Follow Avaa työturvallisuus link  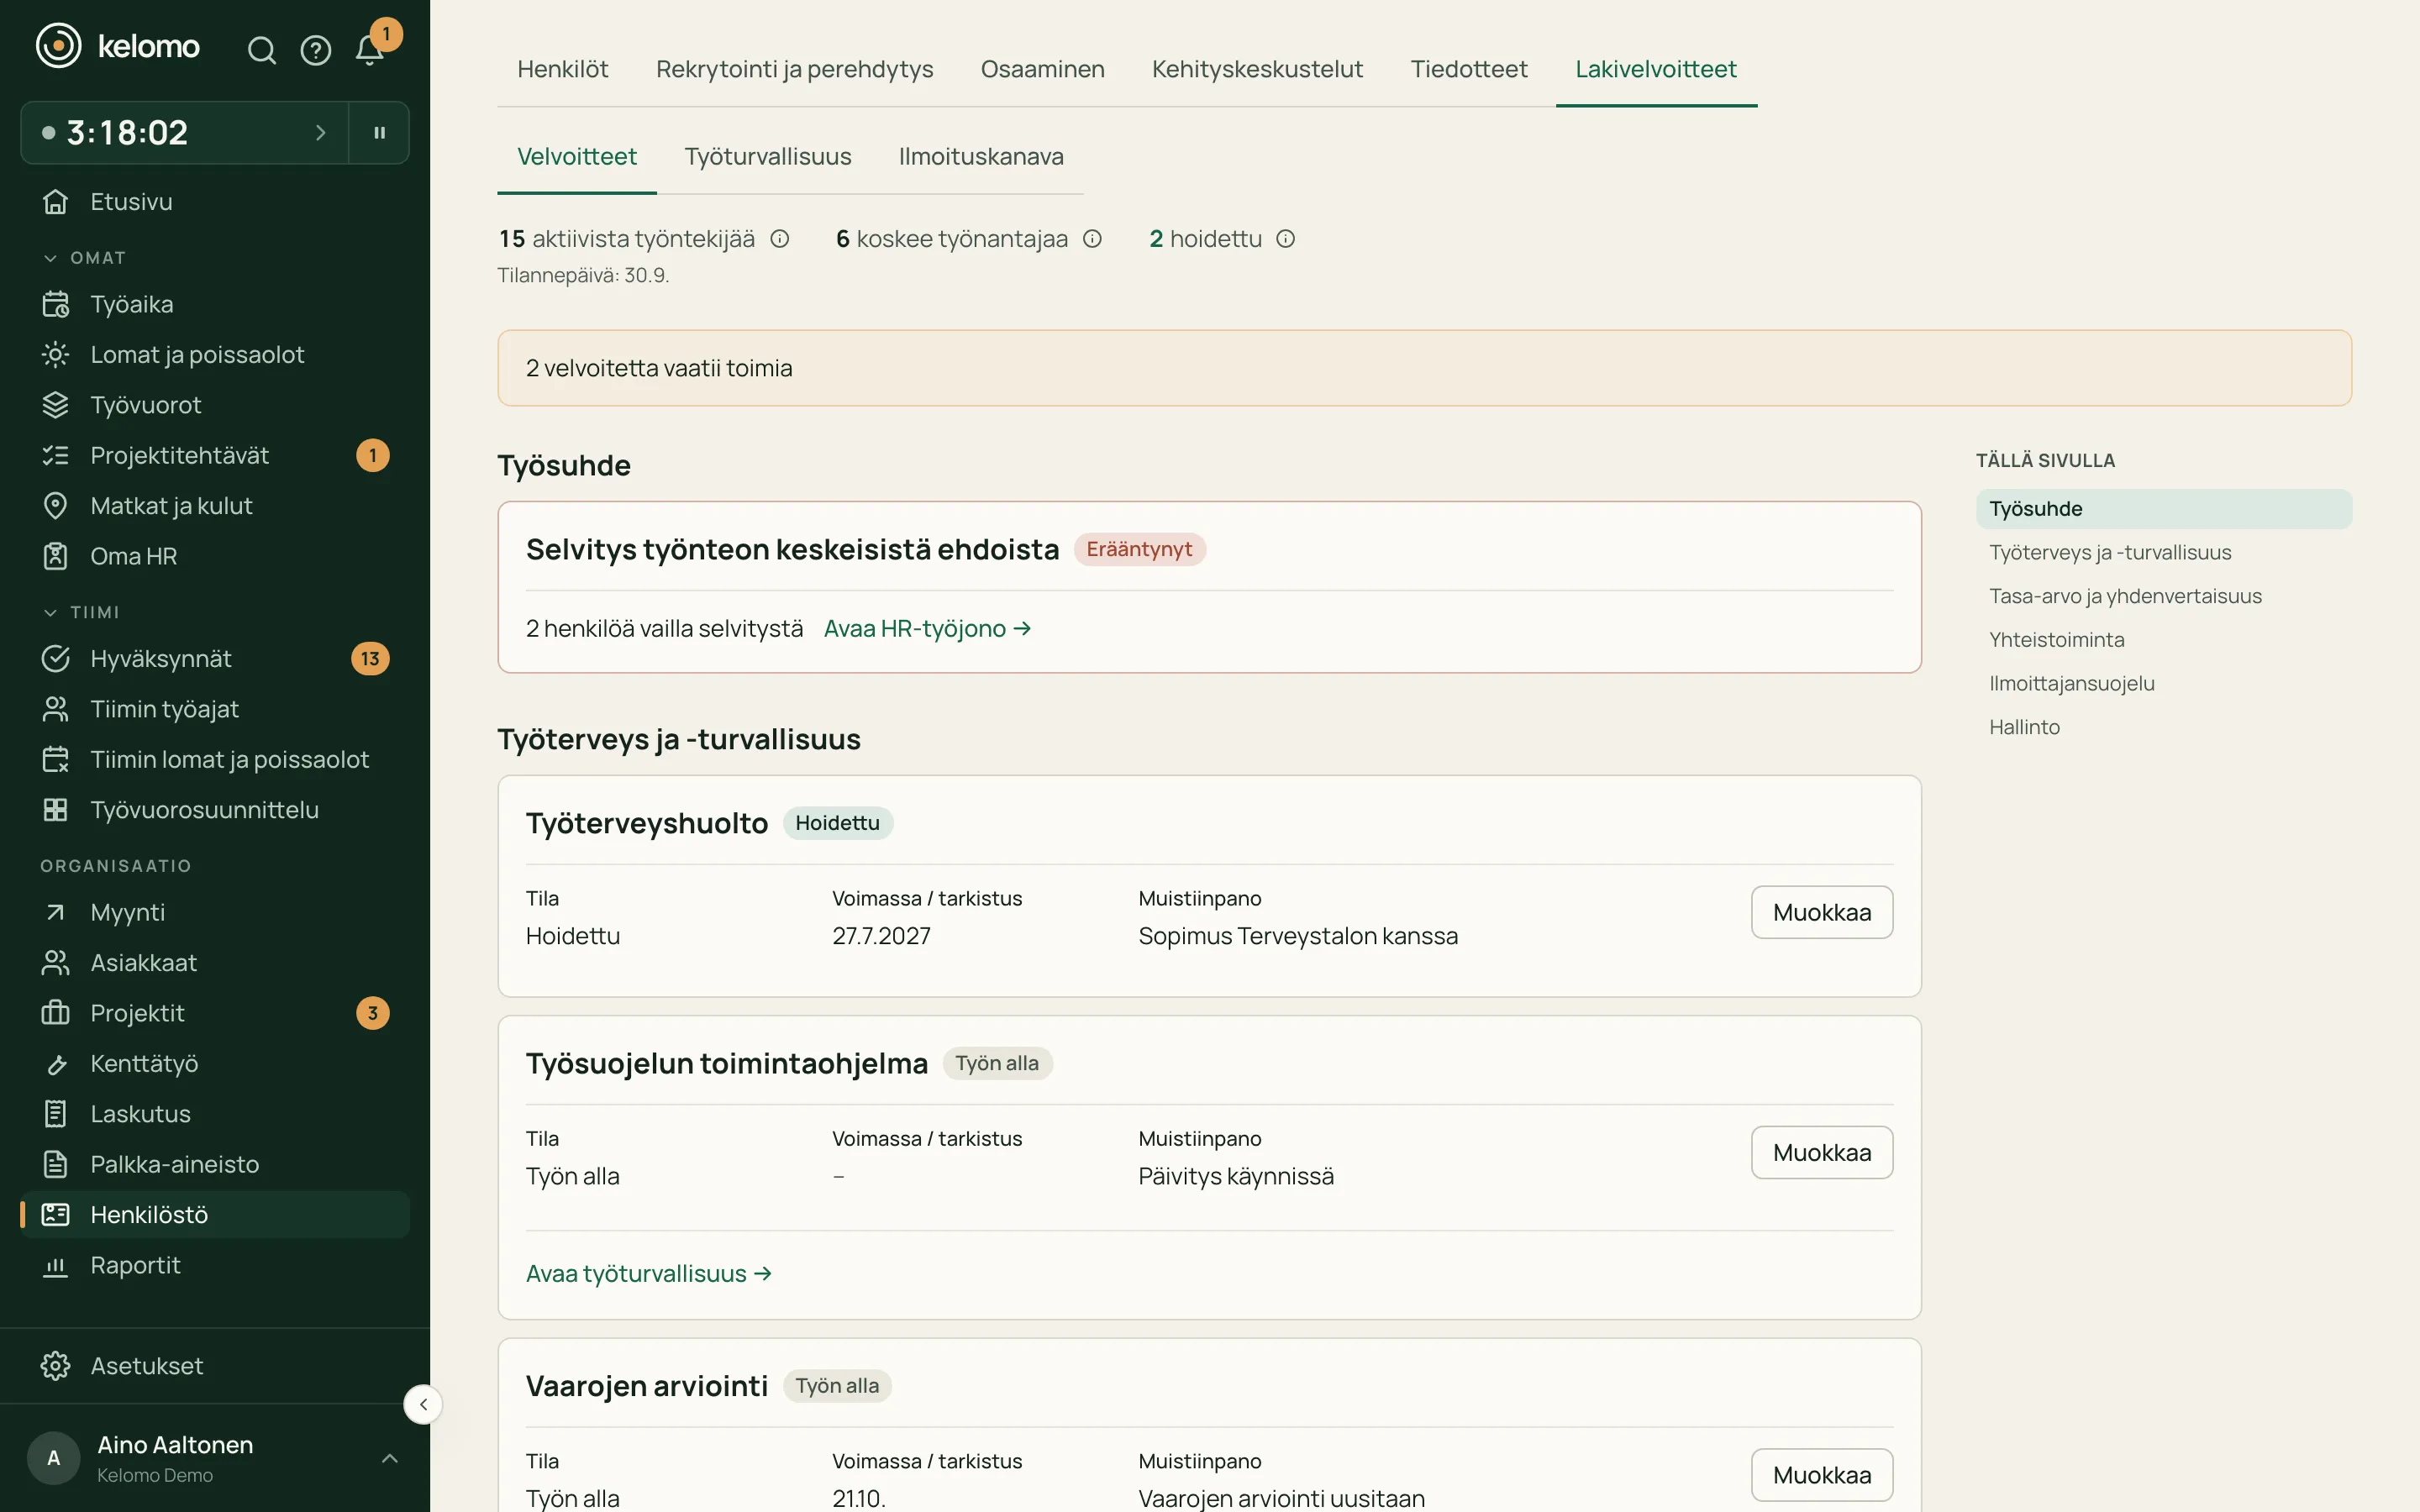649,1274
